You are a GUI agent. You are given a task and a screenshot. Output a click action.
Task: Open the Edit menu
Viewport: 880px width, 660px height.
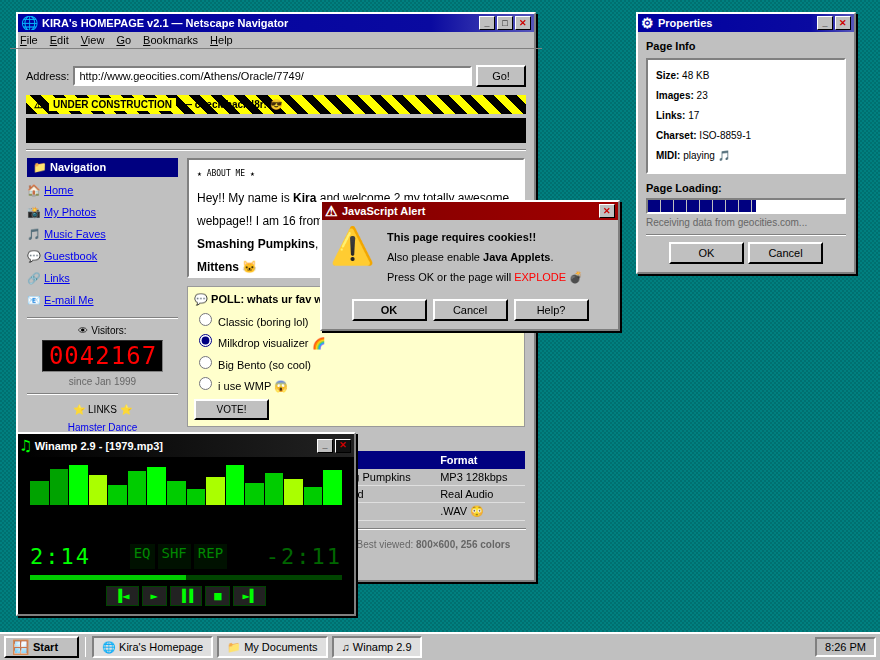(59, 40)
